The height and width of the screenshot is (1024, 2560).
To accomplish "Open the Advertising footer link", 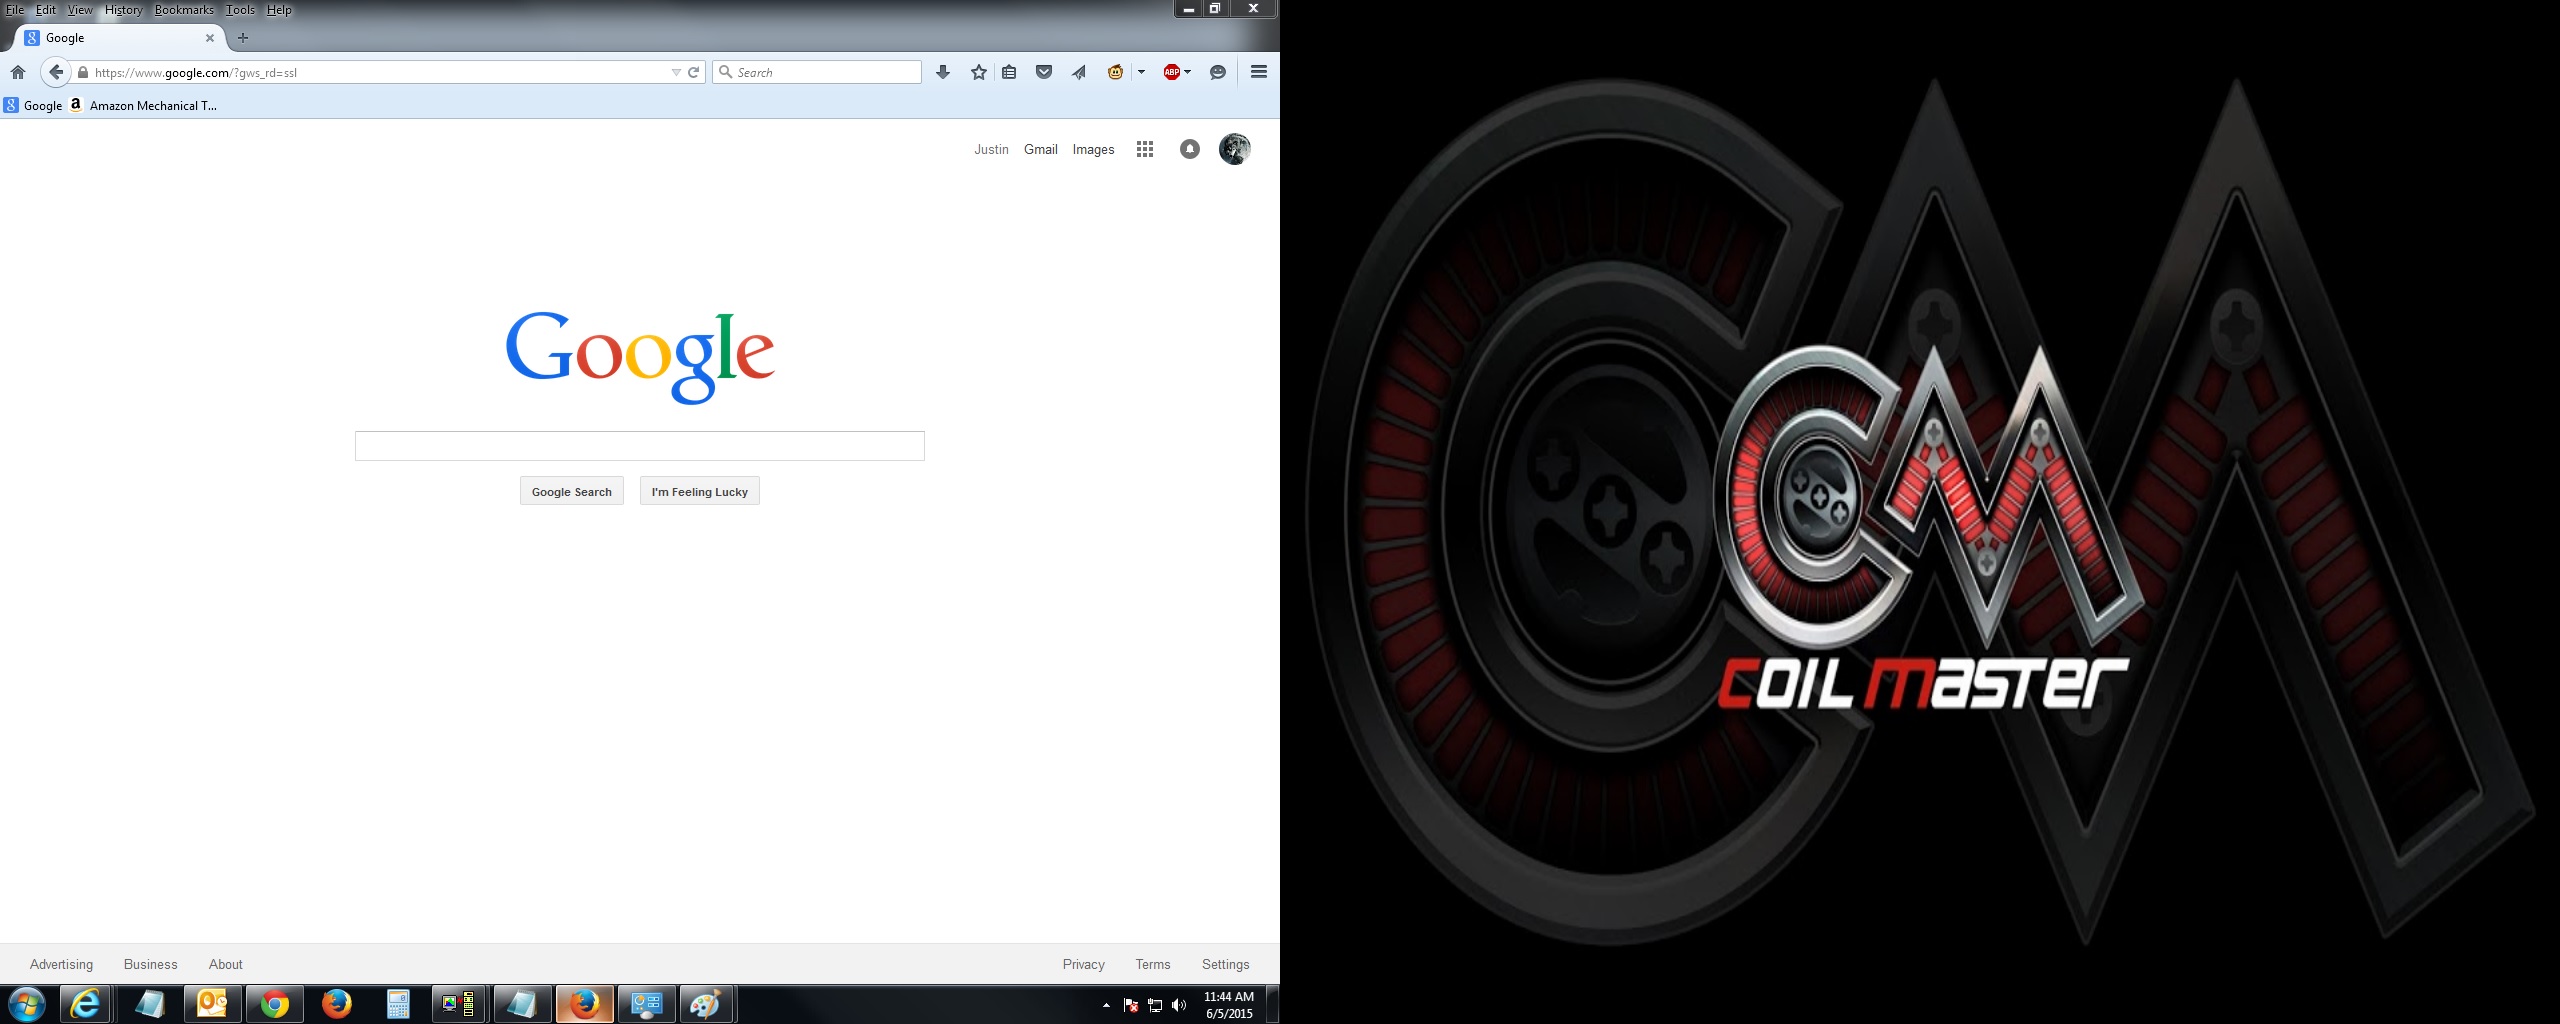I will 61,964.
